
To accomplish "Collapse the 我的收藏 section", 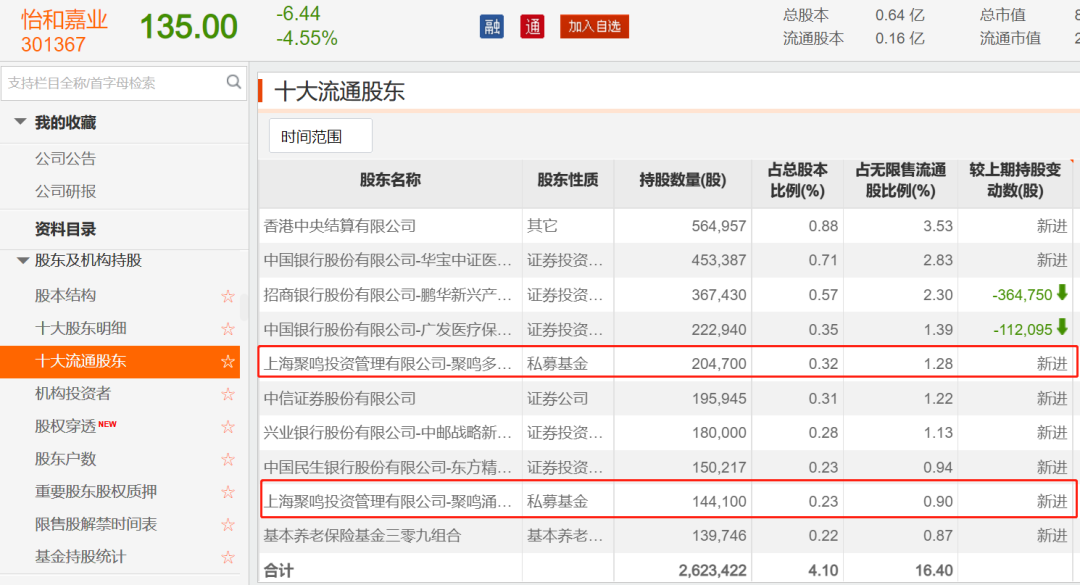I will (21, 122).
